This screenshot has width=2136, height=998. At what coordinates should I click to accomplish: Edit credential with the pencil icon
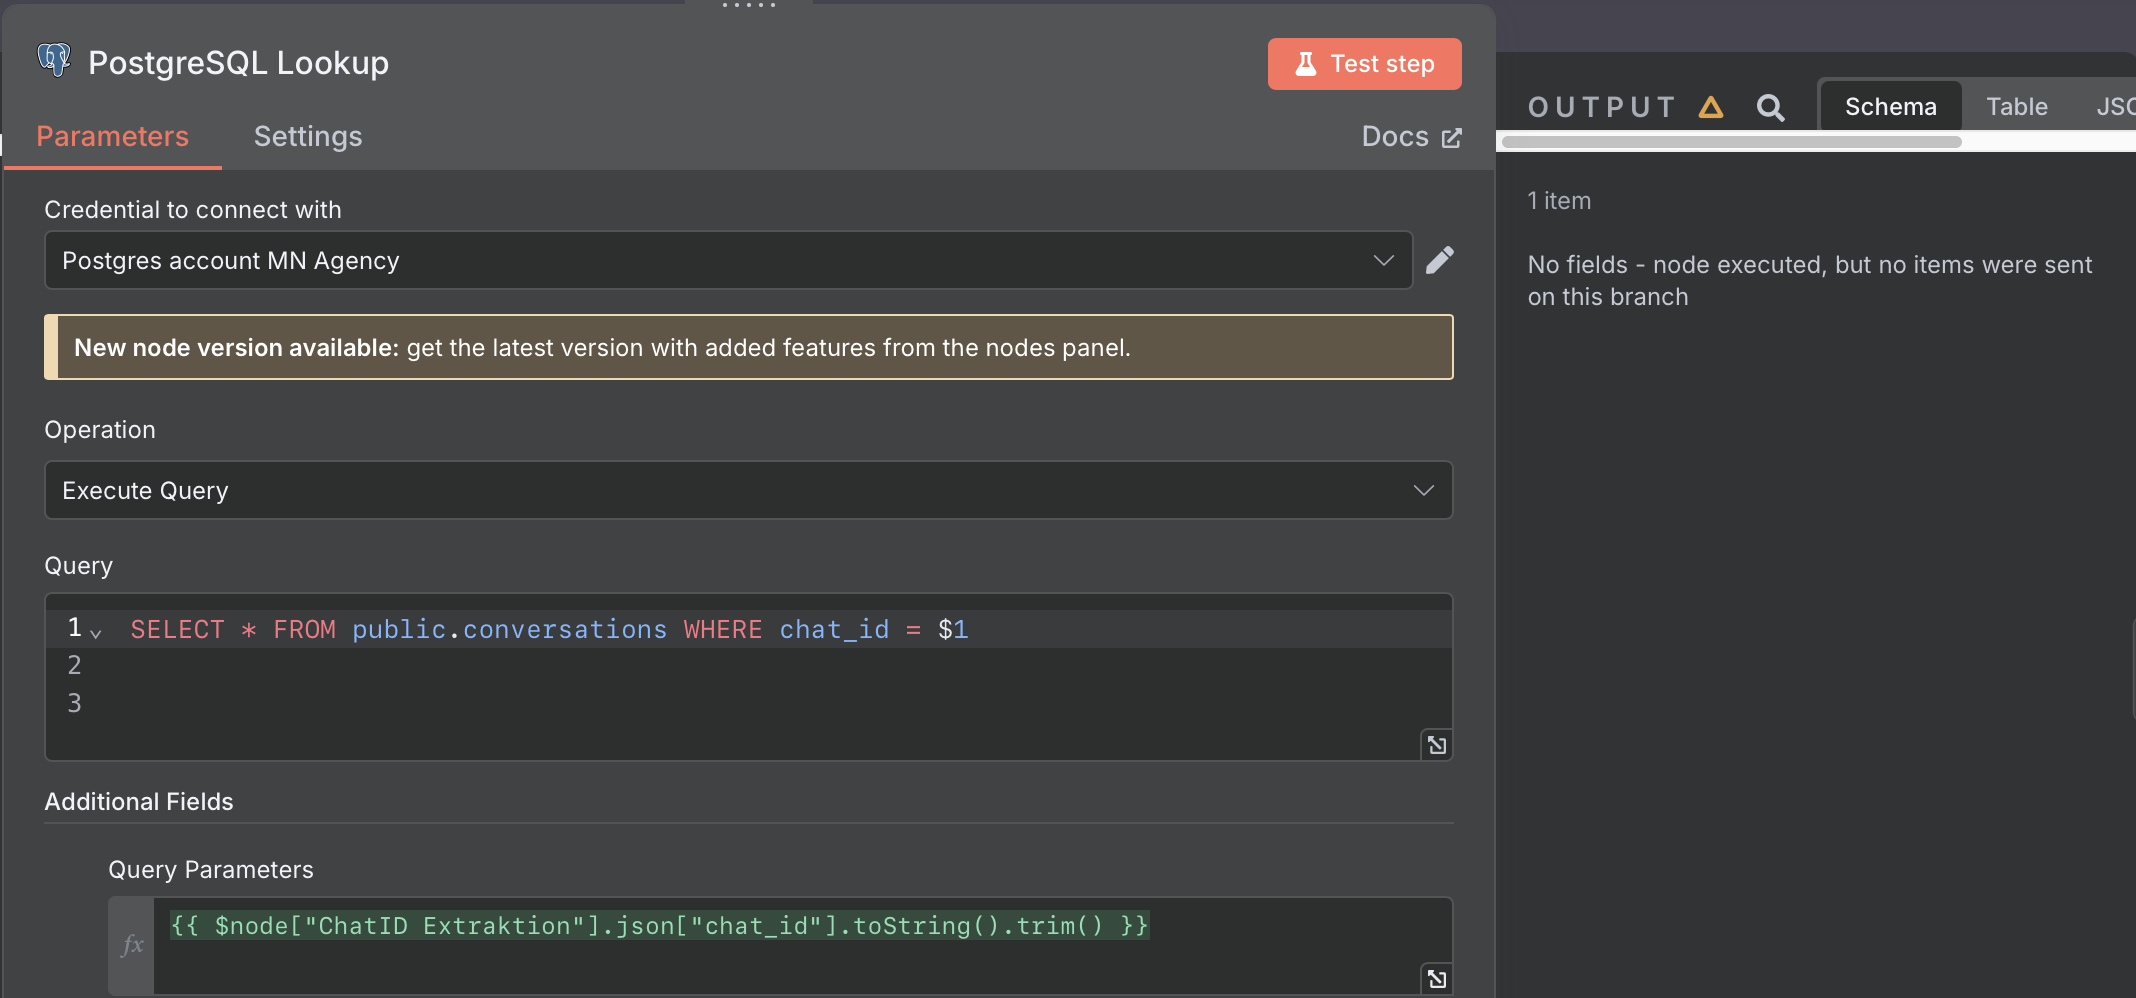pyautogui.click(x=1439, y=260)
